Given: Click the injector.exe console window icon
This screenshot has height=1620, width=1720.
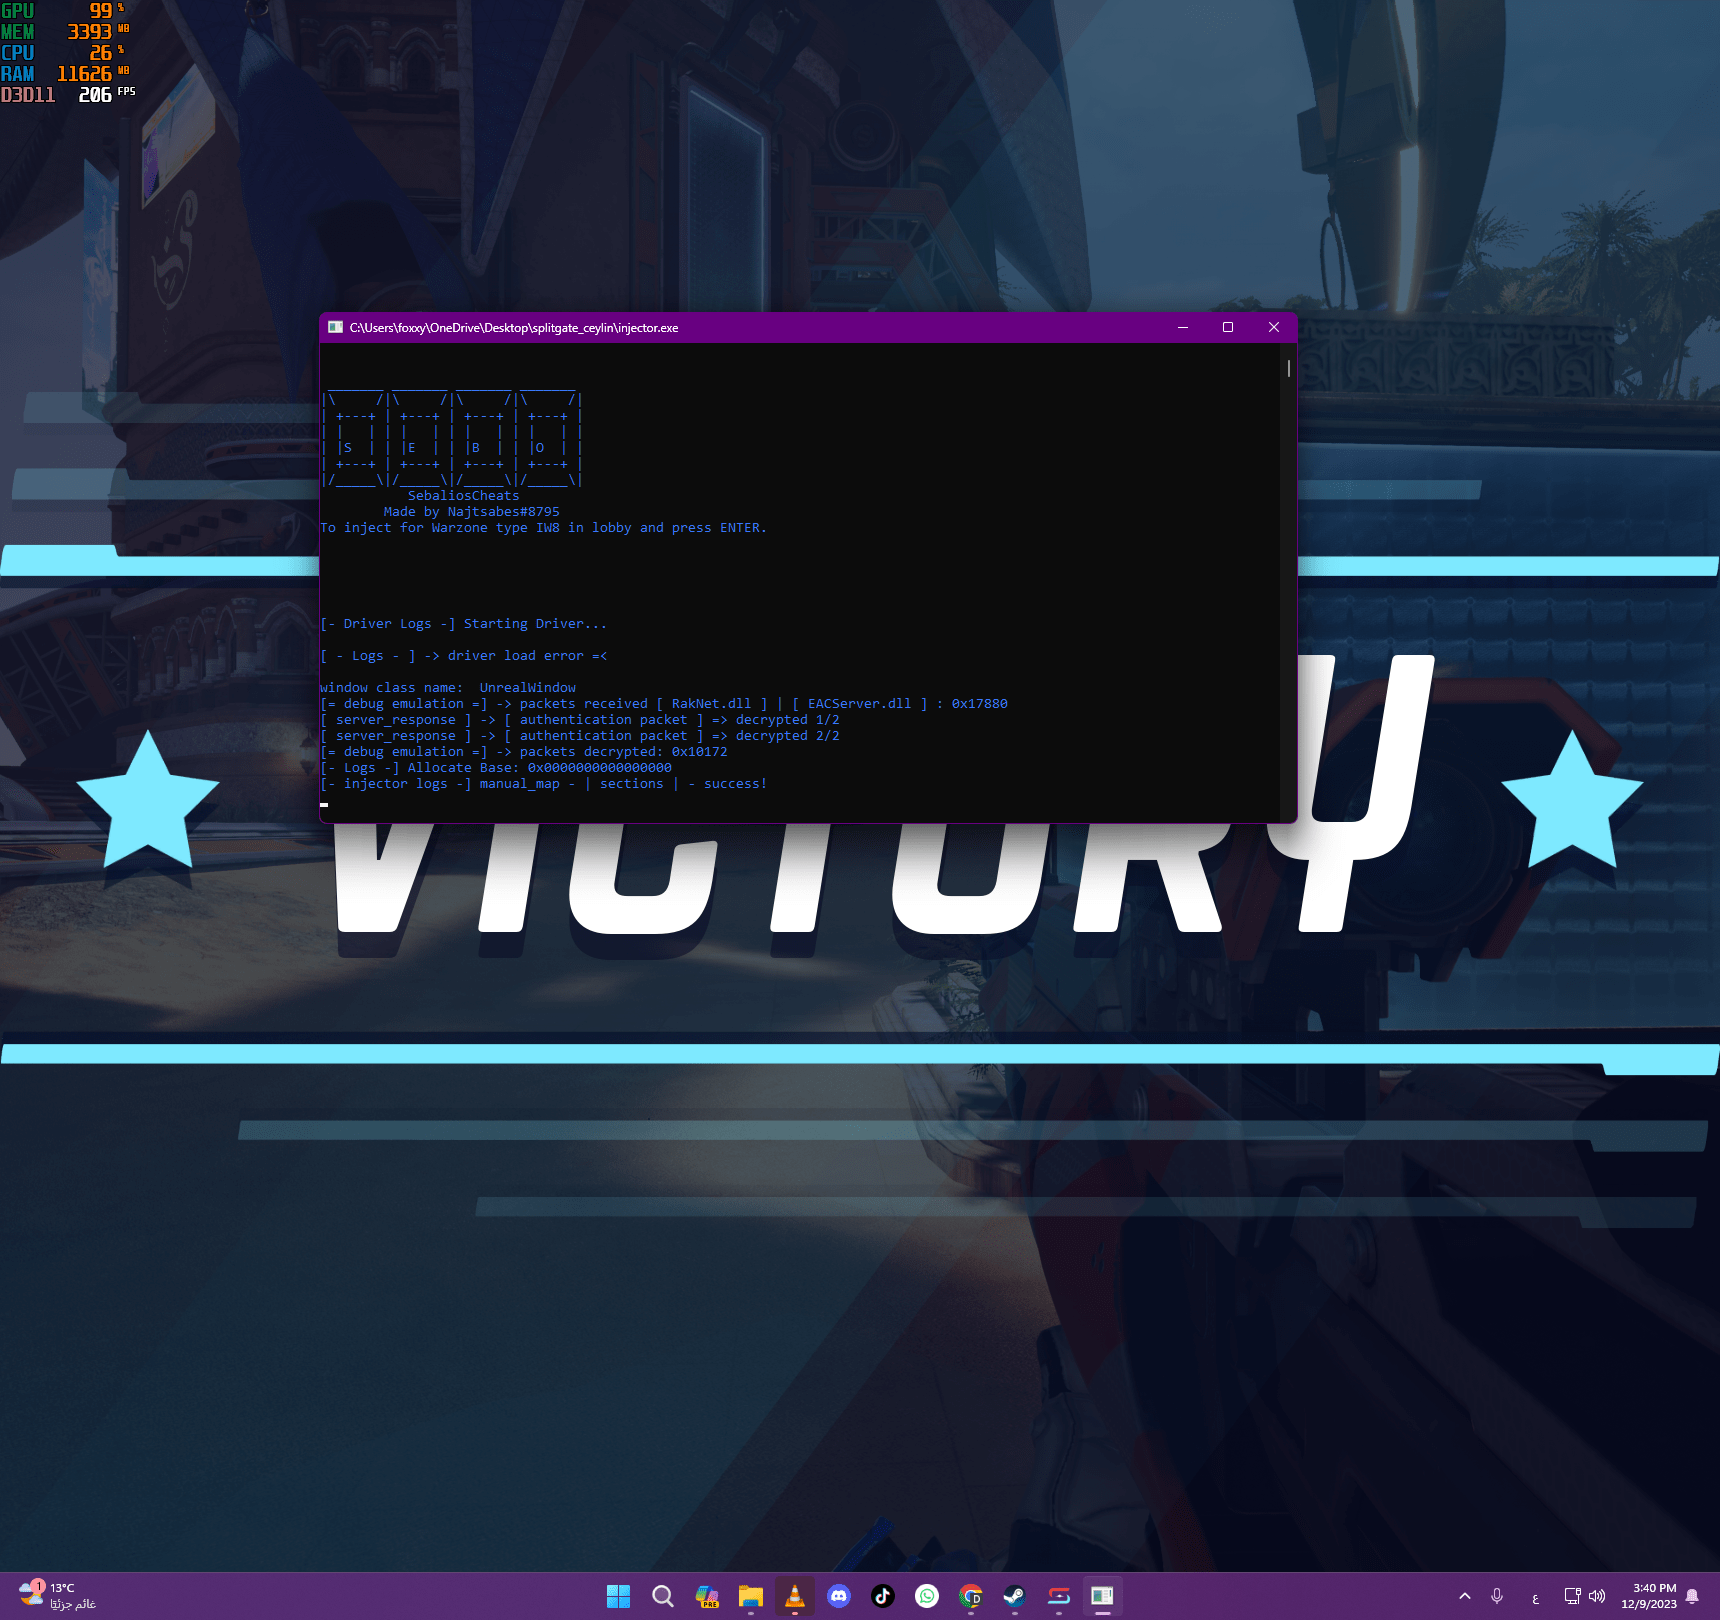Looking at the screenshot, I should click(x=336, y=327).
